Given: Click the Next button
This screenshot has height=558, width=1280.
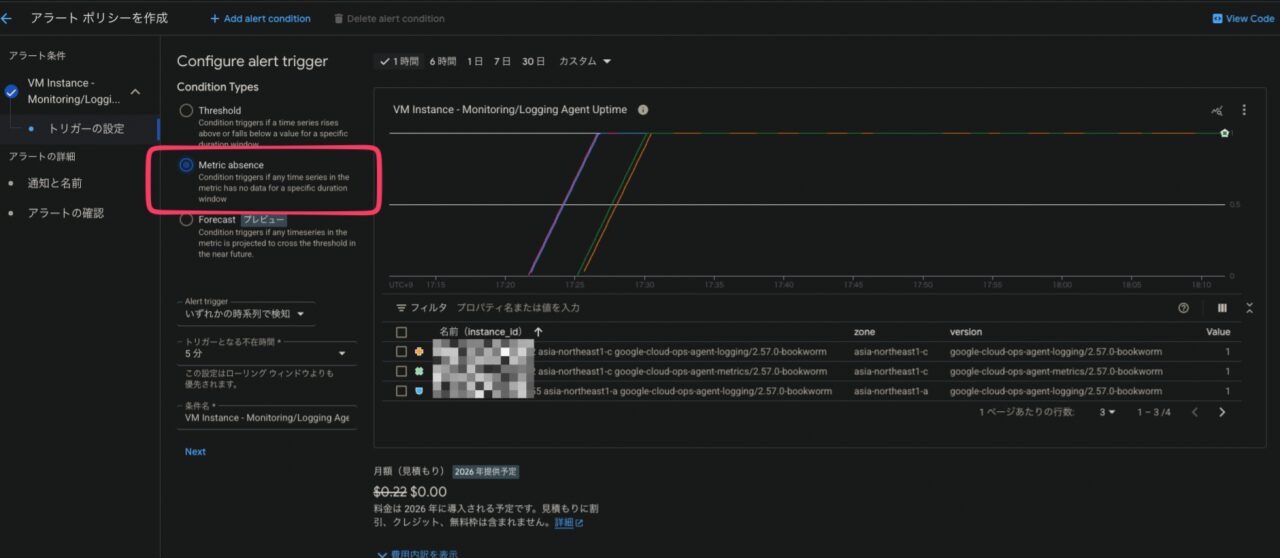Looking at the screenshot, I should pyautogui.click(x=195, y=451).
